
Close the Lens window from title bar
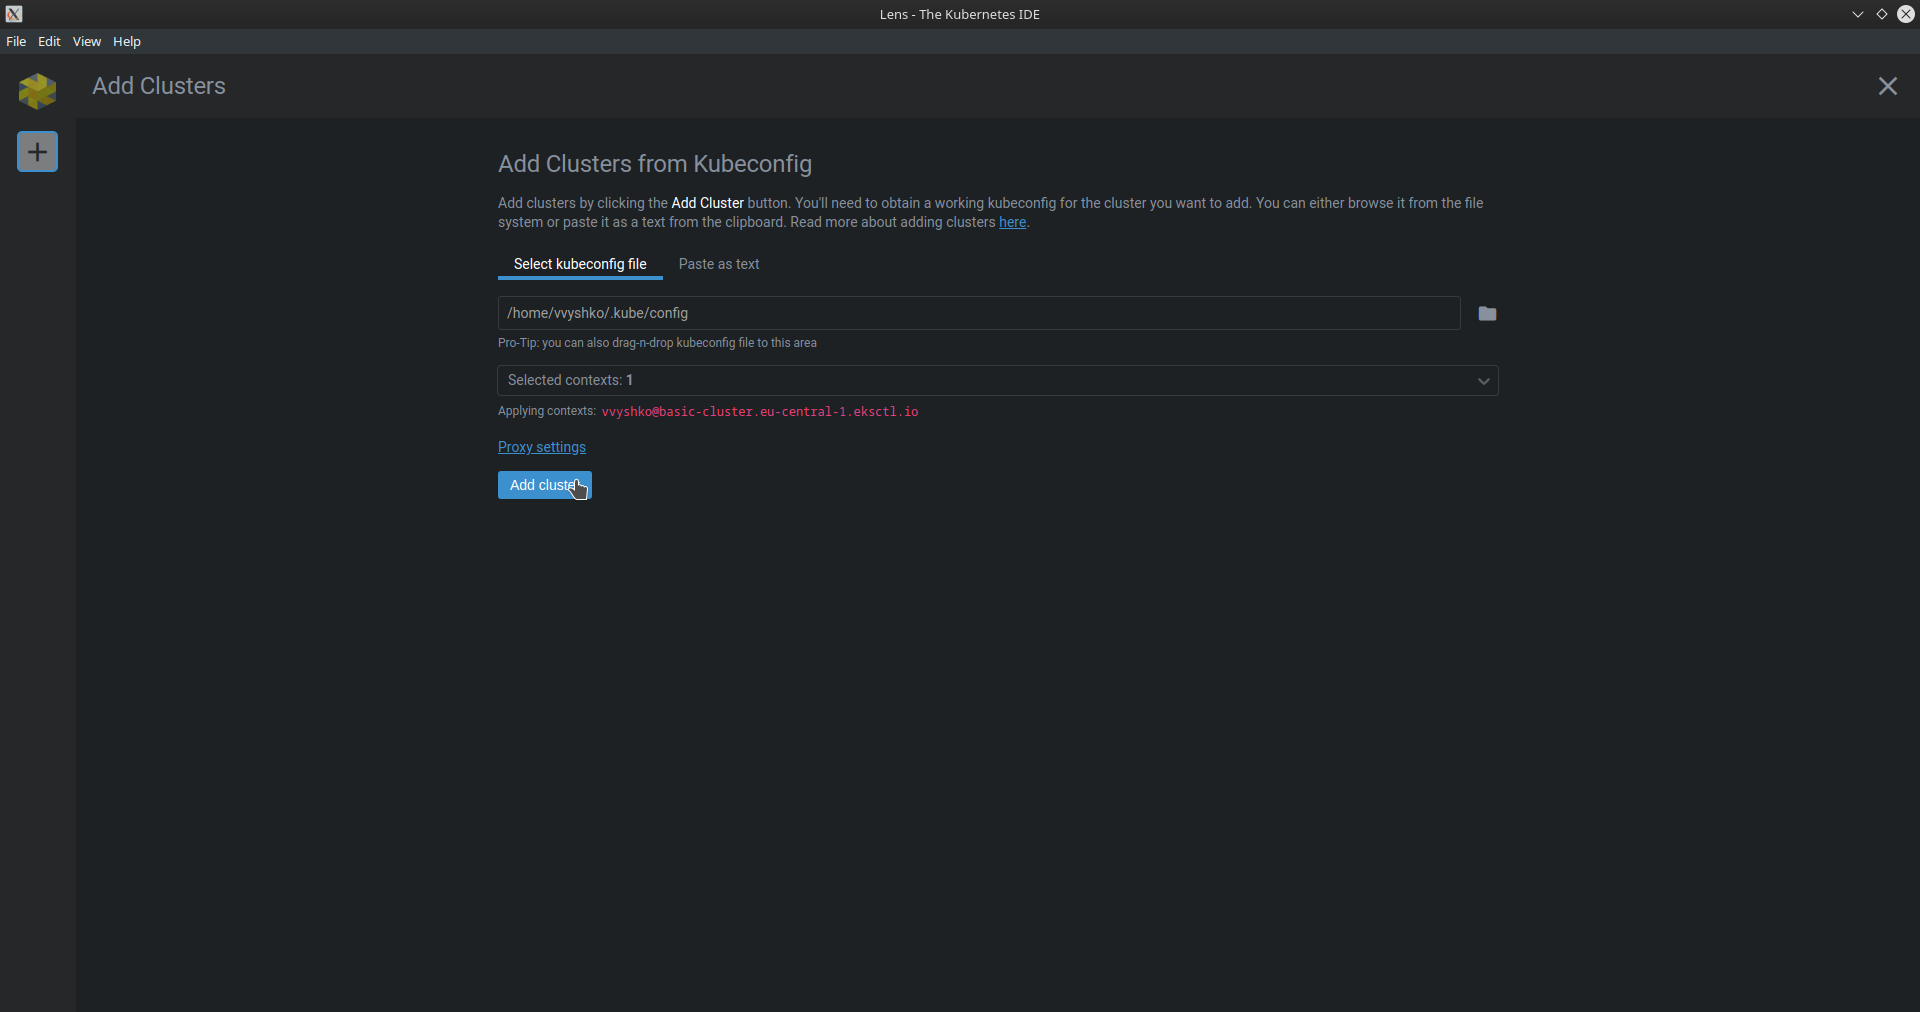pos(1906,14)
